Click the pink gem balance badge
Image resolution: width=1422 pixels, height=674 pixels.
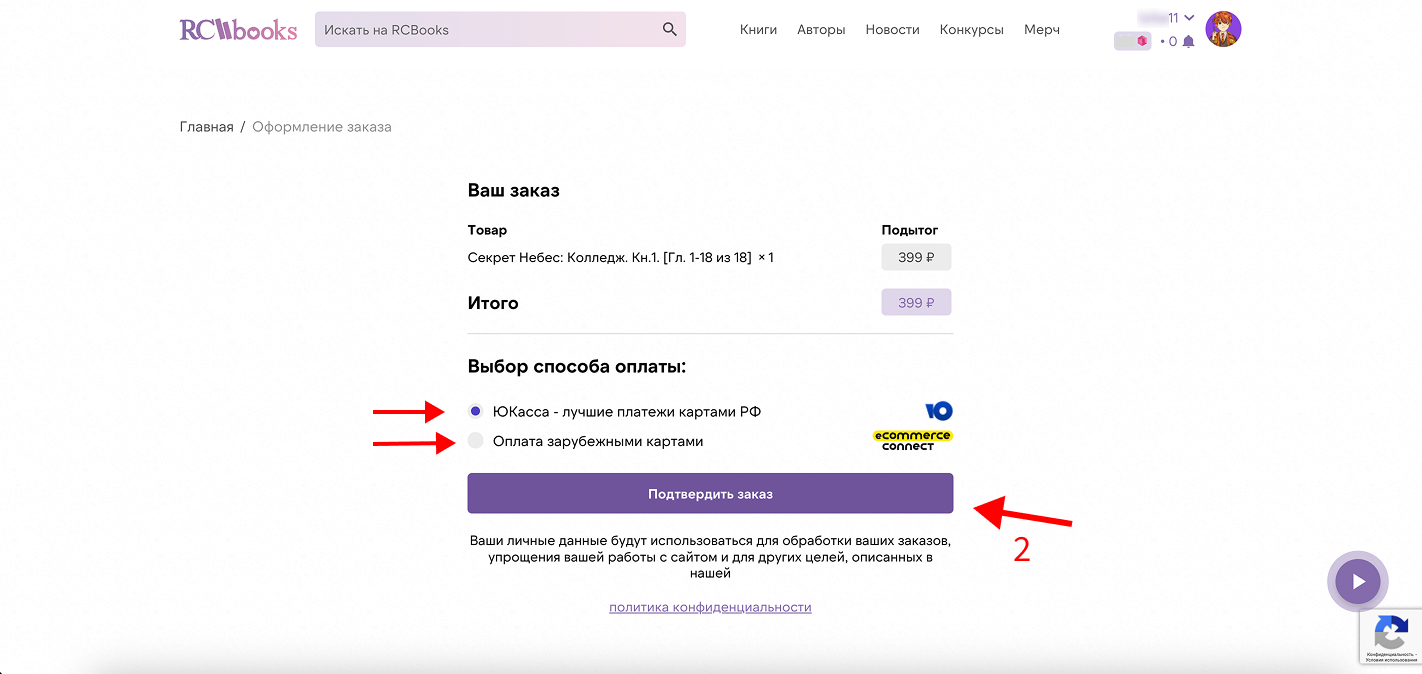tap(1133, 41)
